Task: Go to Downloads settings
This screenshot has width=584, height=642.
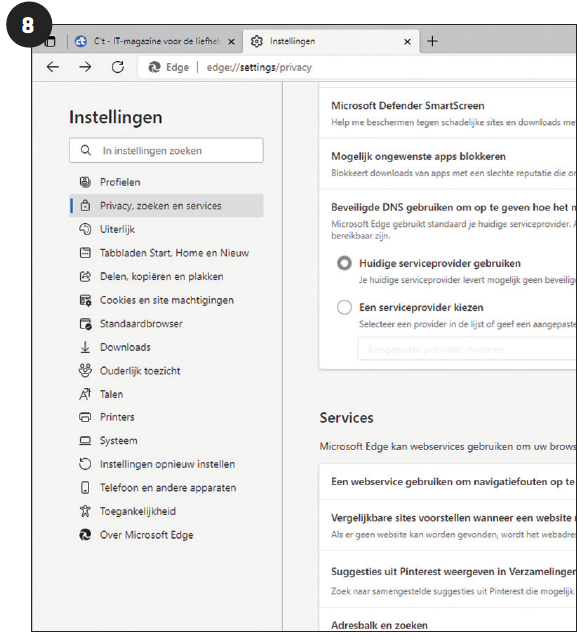Action: click(166, 347)
